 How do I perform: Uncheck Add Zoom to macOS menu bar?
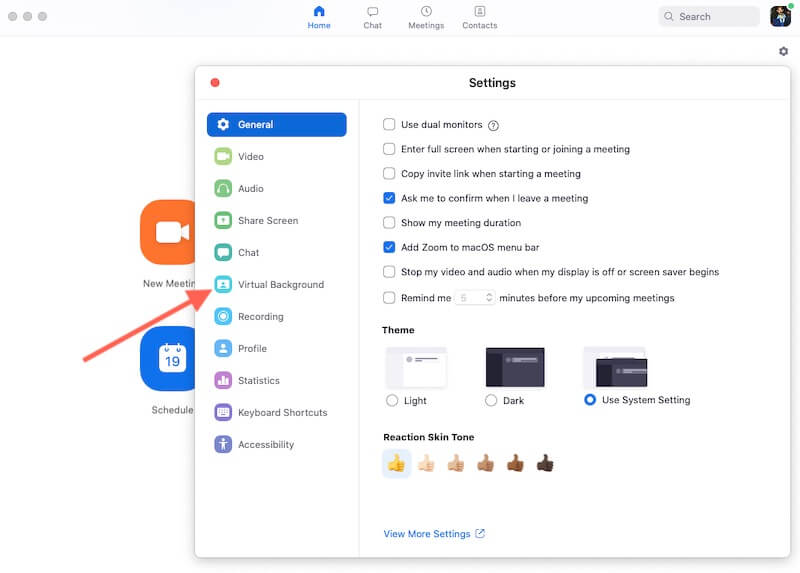tap(389, 247)
